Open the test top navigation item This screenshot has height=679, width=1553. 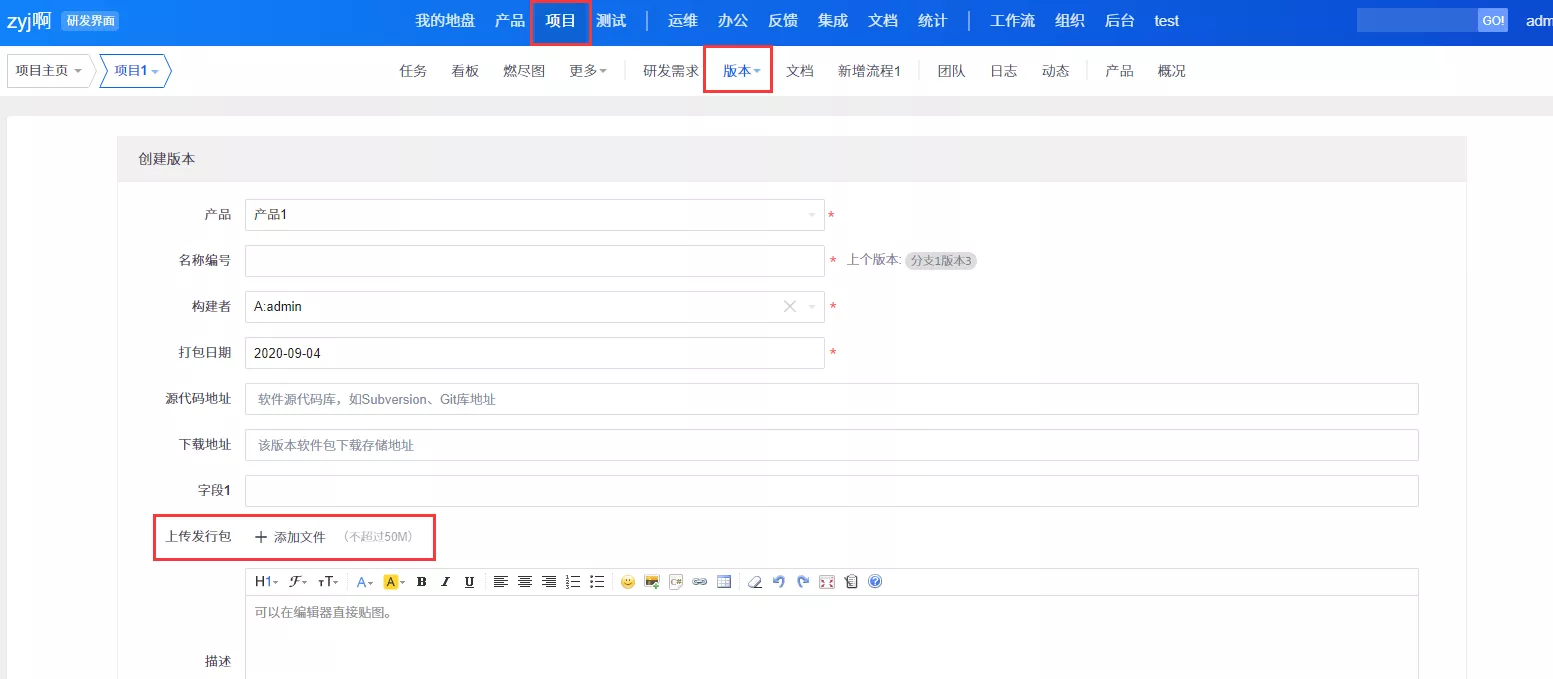(x=1167, y=21)
